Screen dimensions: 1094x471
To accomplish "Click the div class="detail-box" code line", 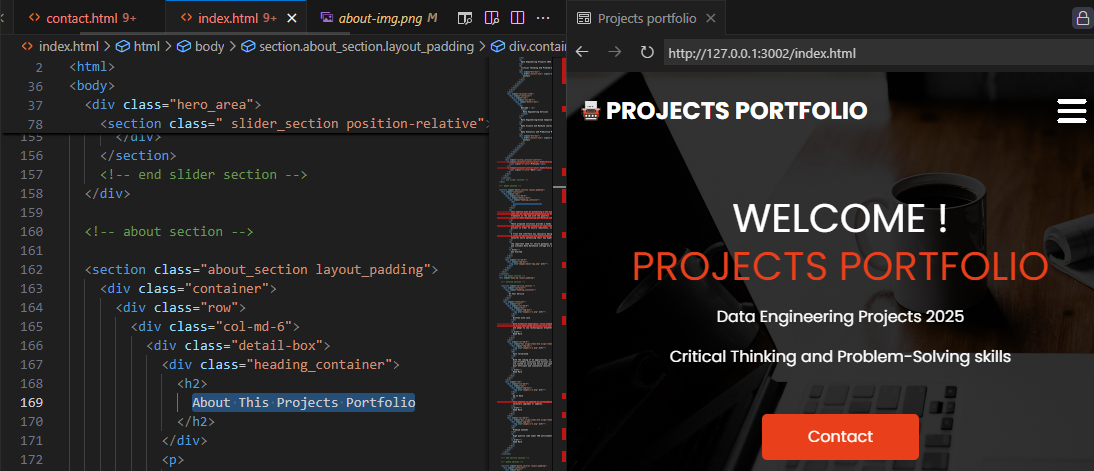I will 238,345.
